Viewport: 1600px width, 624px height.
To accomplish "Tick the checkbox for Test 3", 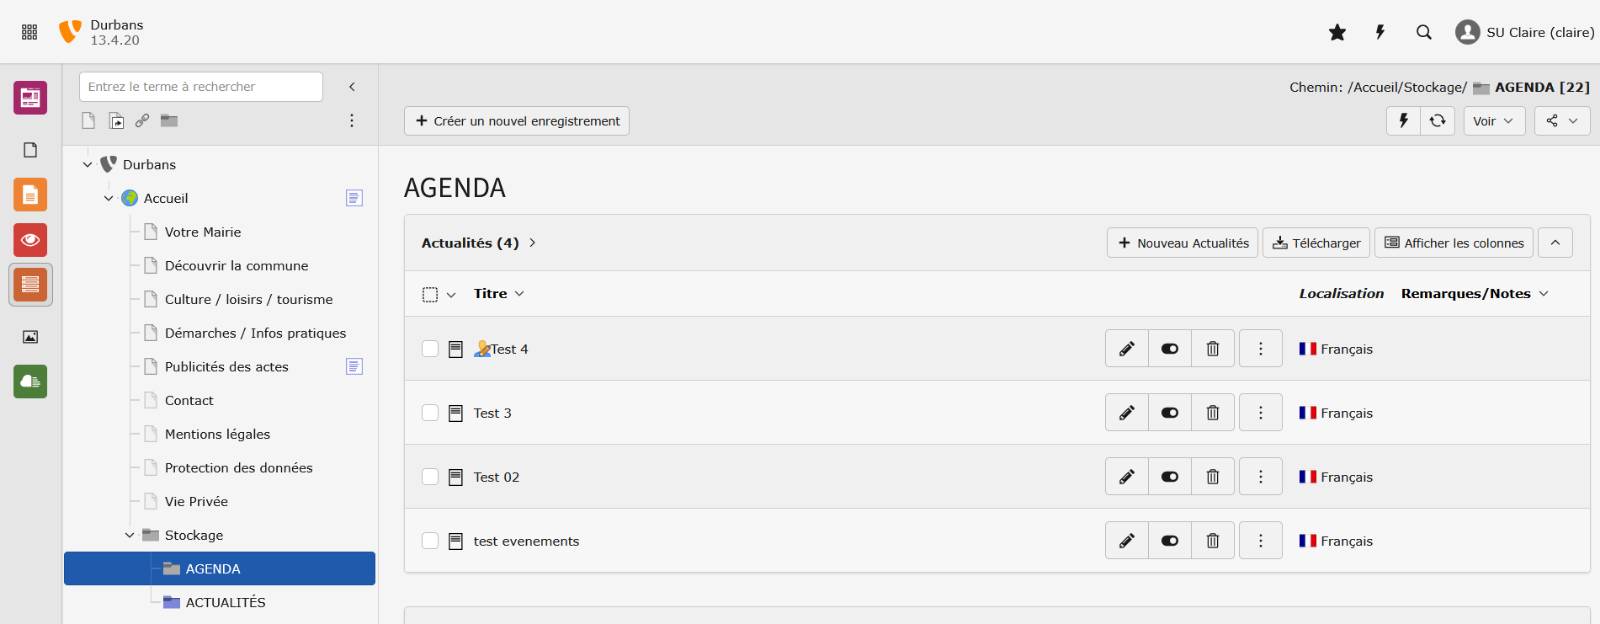I will coord(430,413).
